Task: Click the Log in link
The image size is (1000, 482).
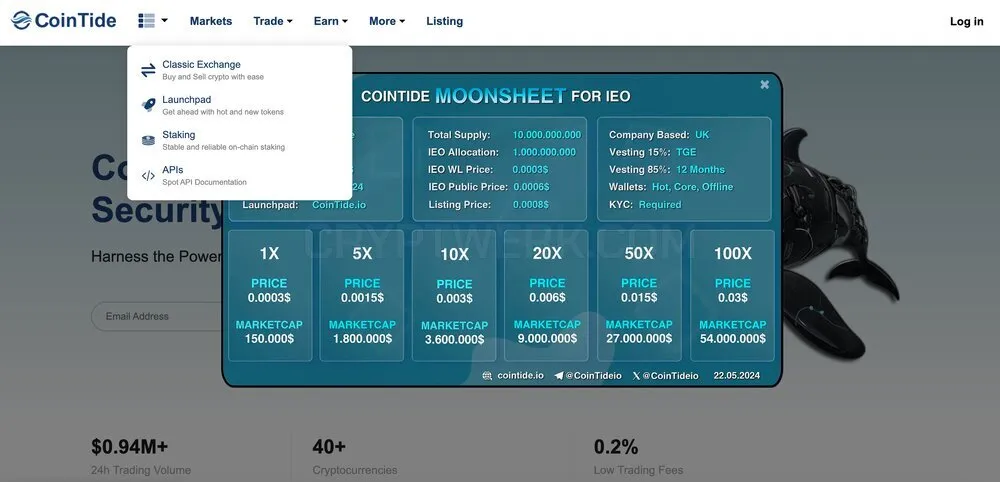Action: point(966,21)
